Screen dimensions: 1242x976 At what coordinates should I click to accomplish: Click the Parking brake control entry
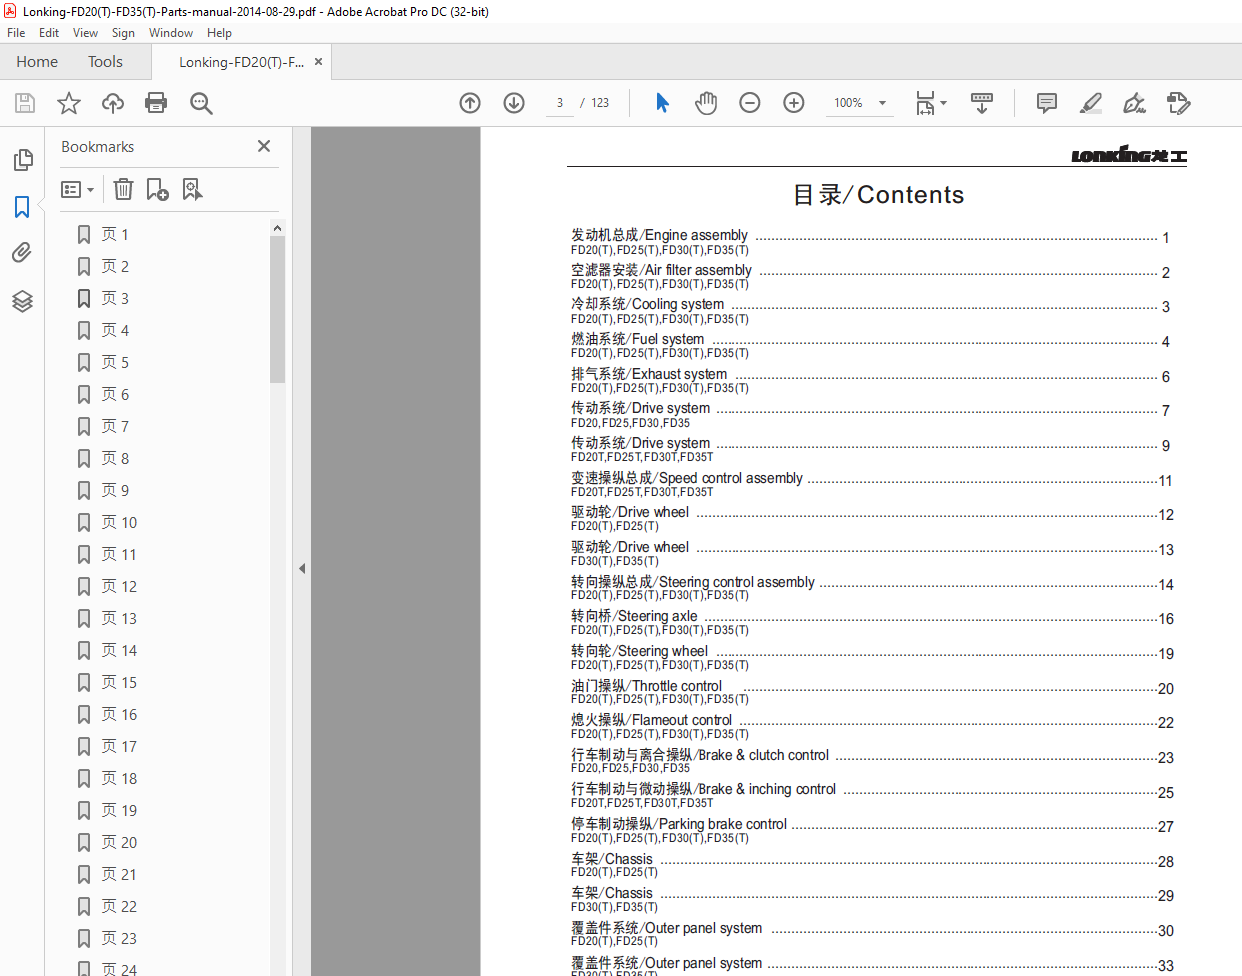pos(872,830)
